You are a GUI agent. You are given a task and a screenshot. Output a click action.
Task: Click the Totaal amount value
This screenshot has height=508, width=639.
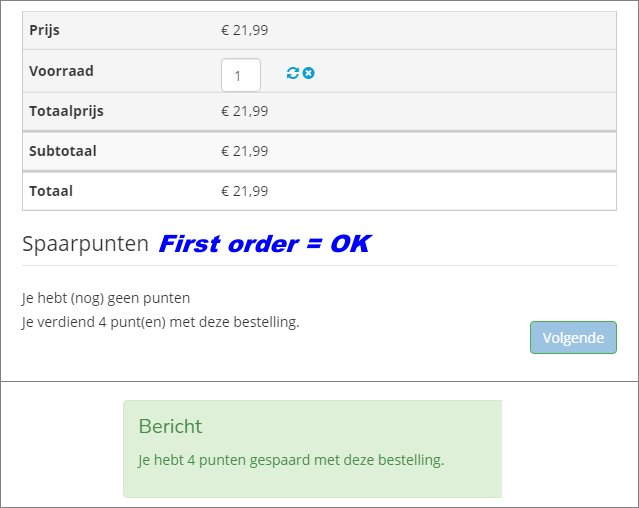pos(244,190)
